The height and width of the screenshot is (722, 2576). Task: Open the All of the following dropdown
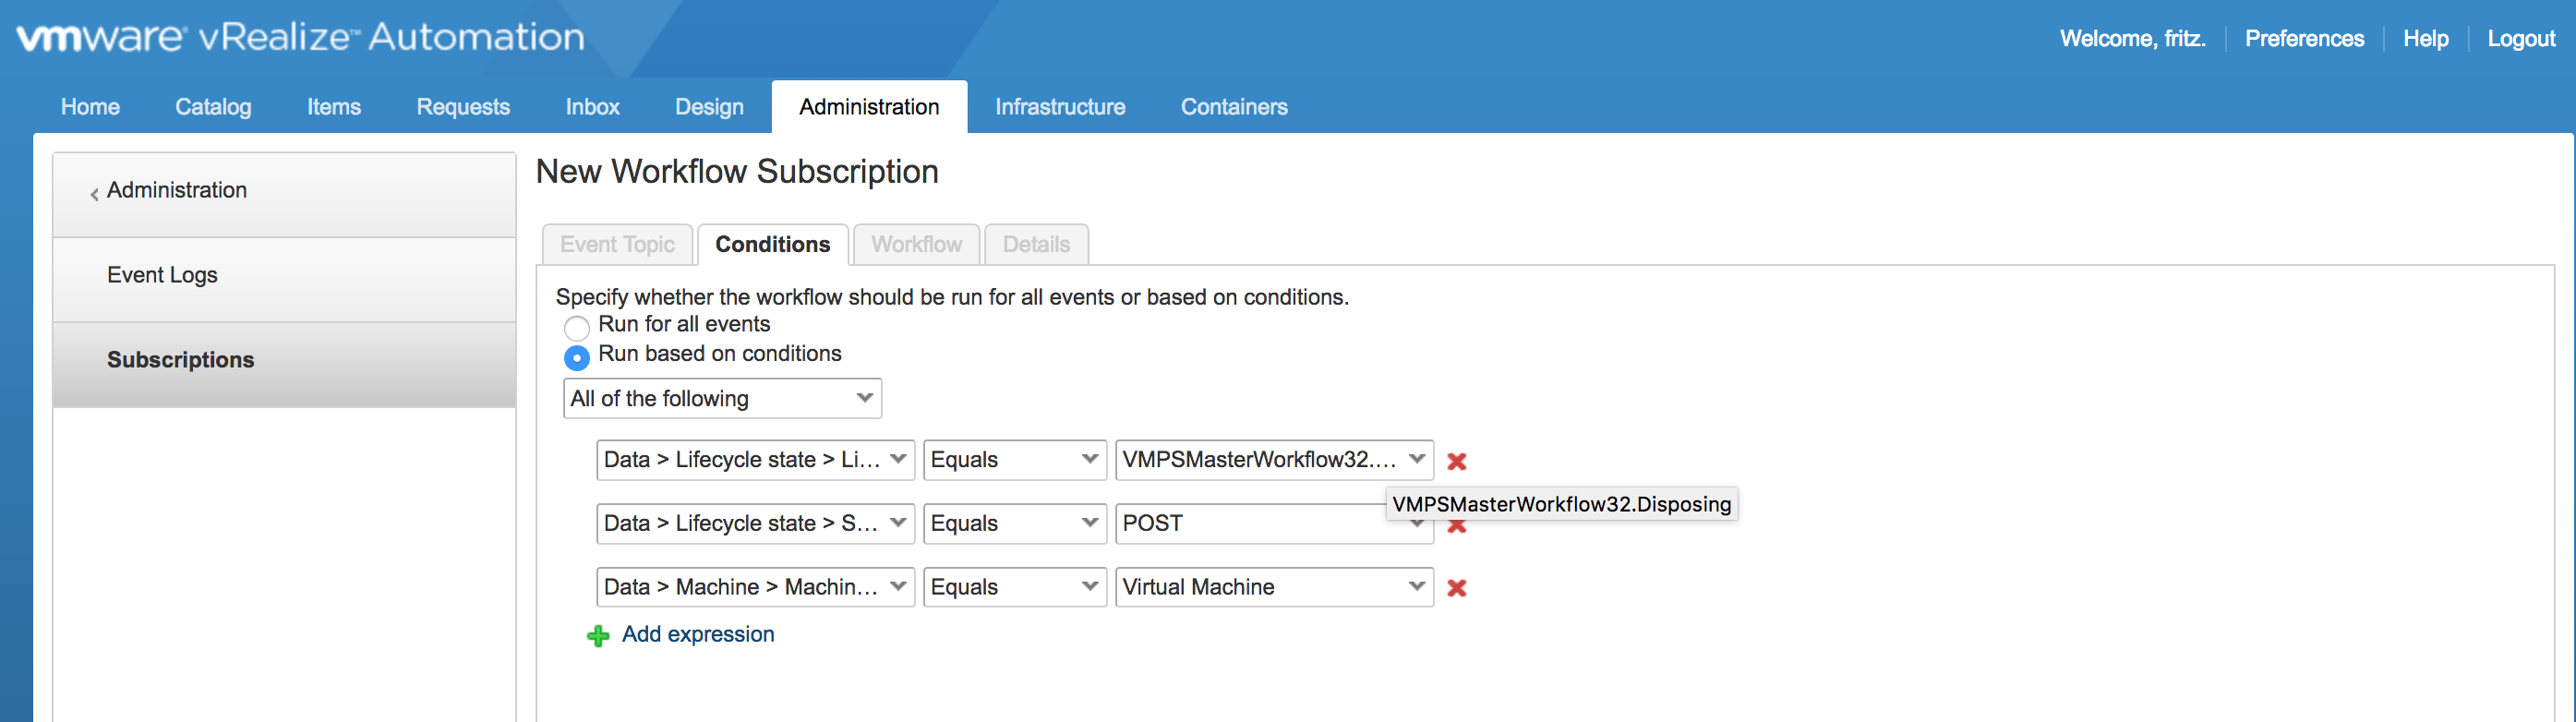point(722,399)
